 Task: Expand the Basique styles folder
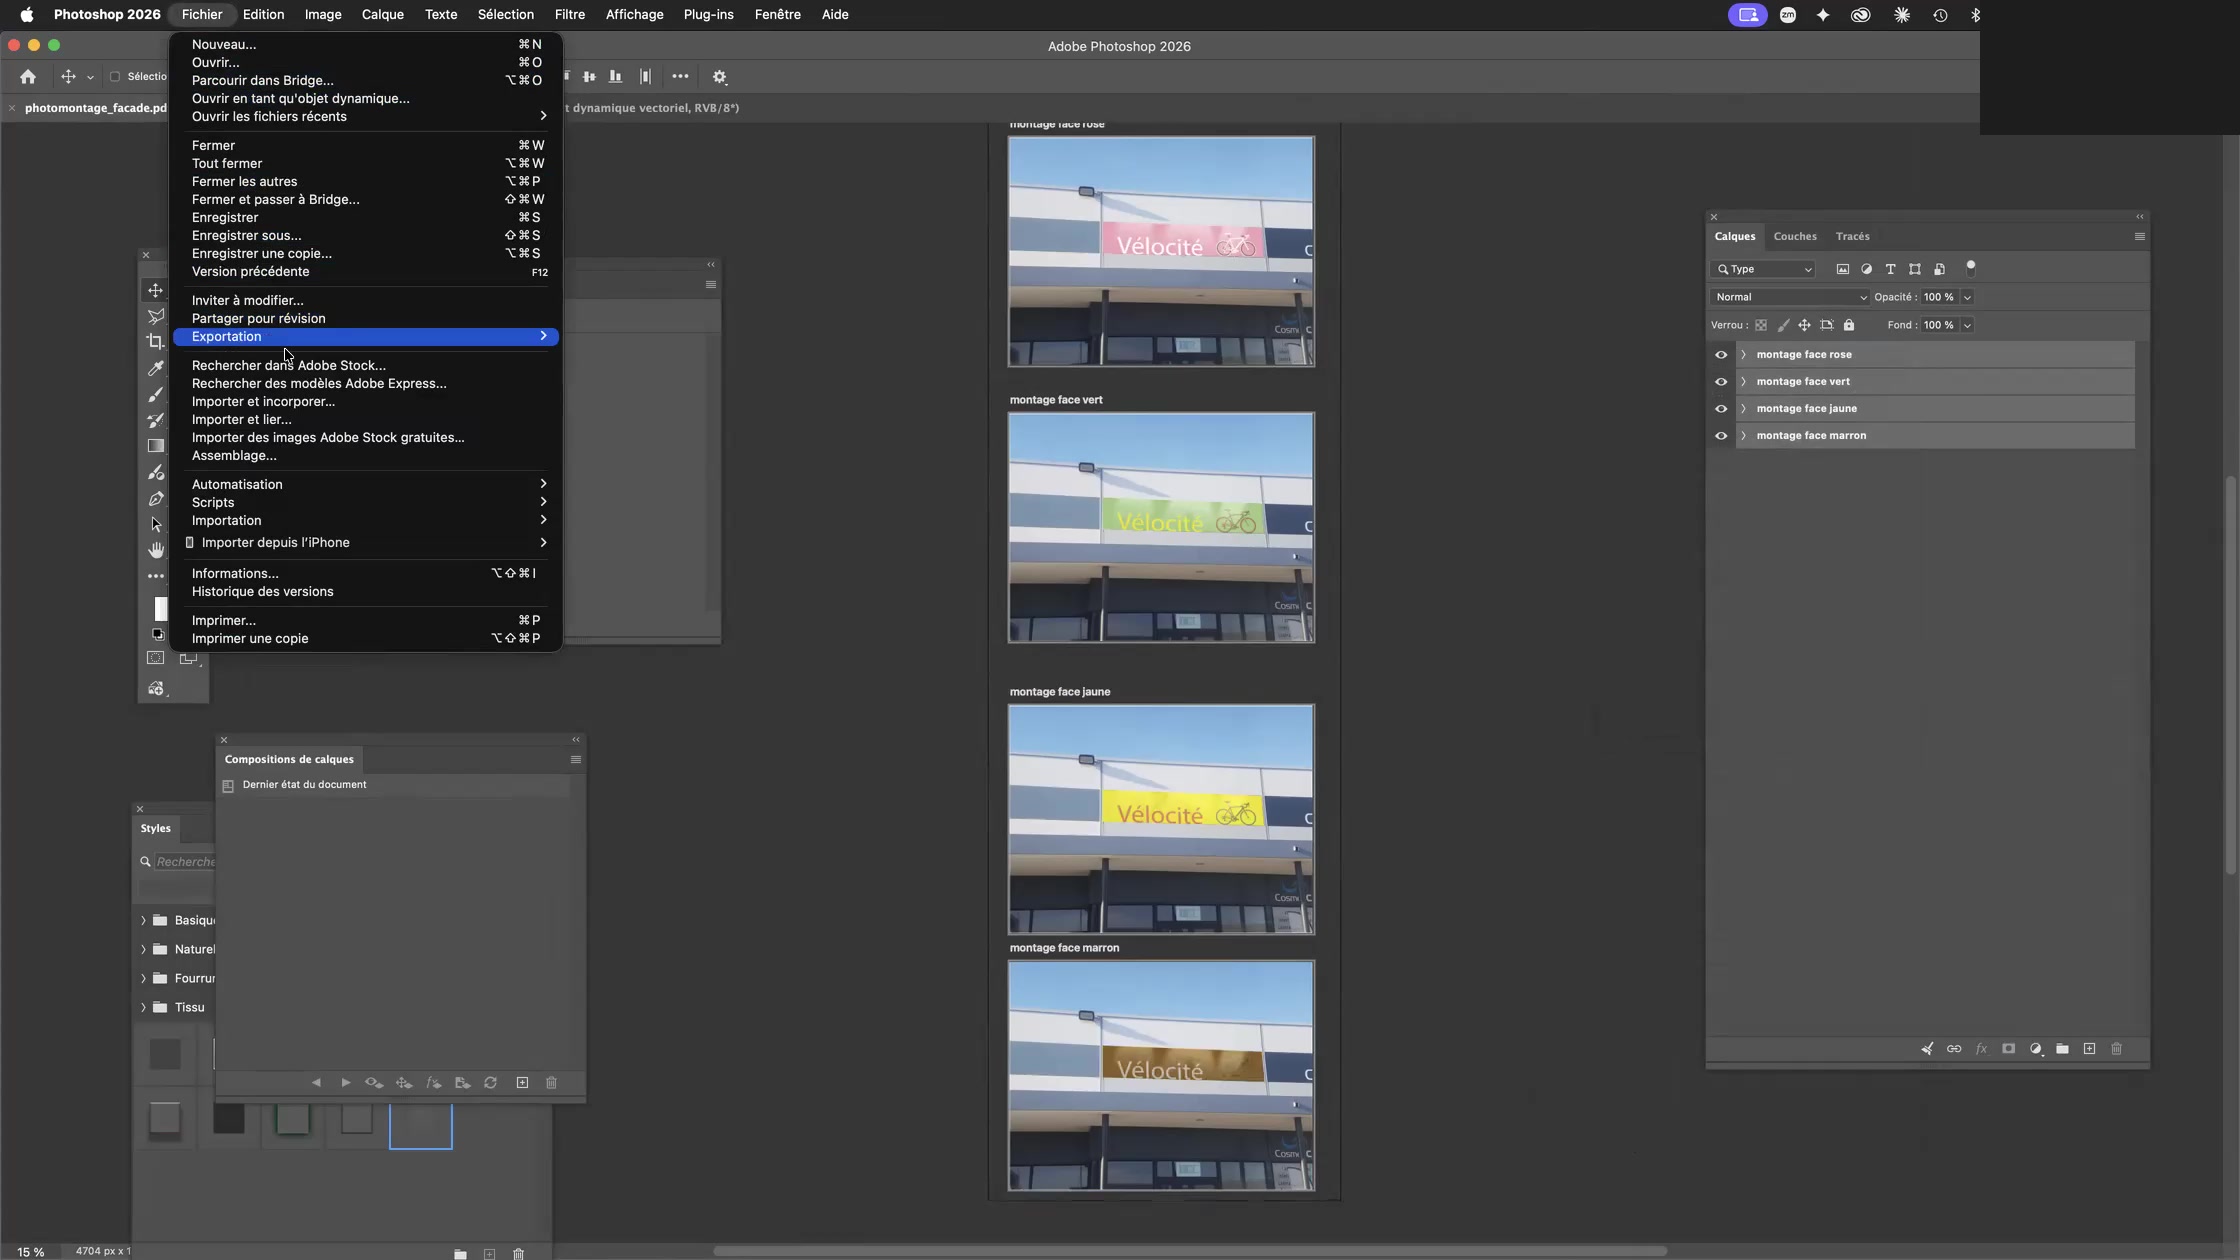[143, 920]
